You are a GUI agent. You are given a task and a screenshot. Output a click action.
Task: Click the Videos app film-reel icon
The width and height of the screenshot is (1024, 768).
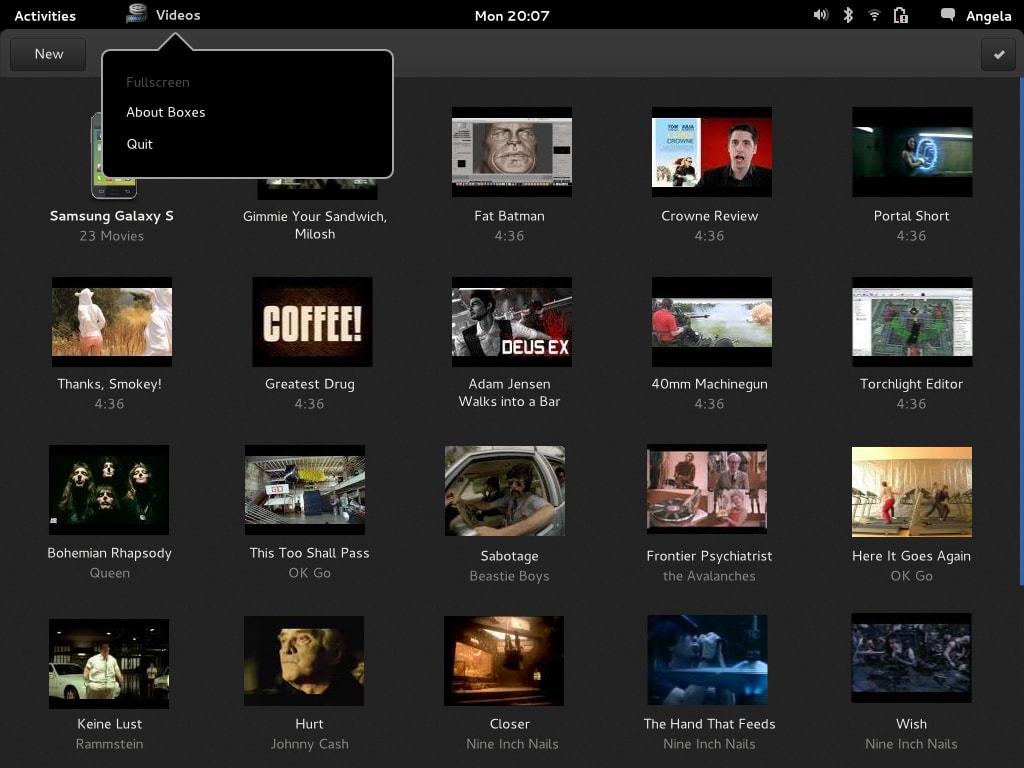click(x=136, y=14)
